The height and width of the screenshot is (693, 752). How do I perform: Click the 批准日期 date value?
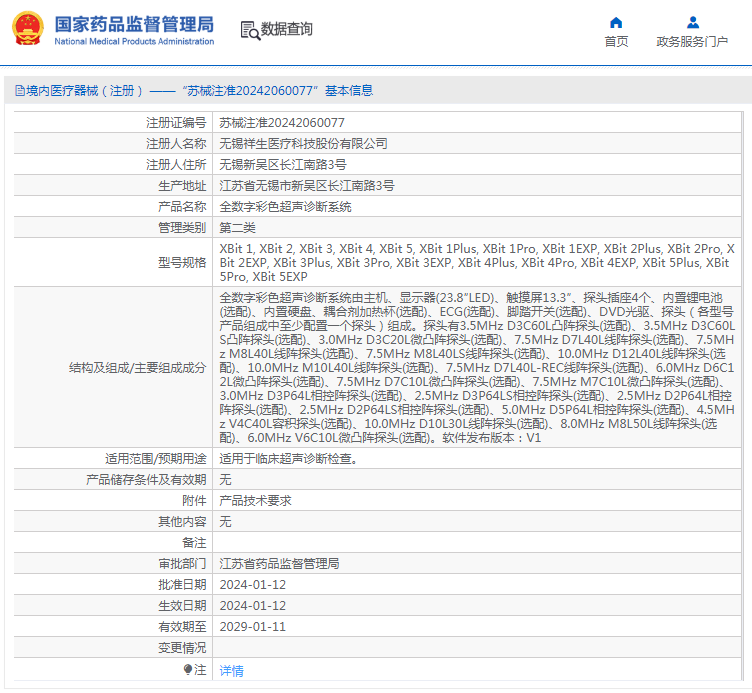252,584
